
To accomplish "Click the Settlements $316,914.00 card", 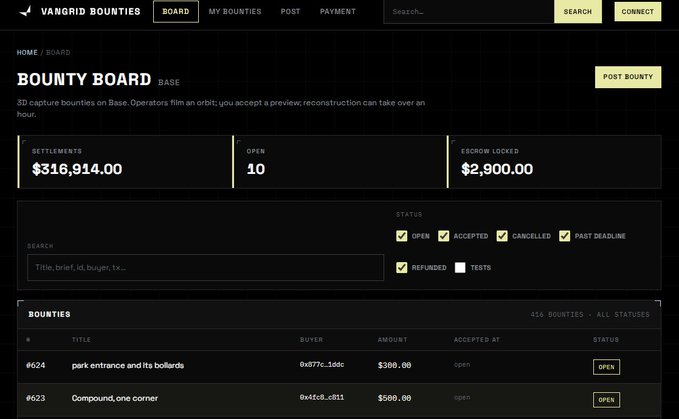I will tap(125, 162).
